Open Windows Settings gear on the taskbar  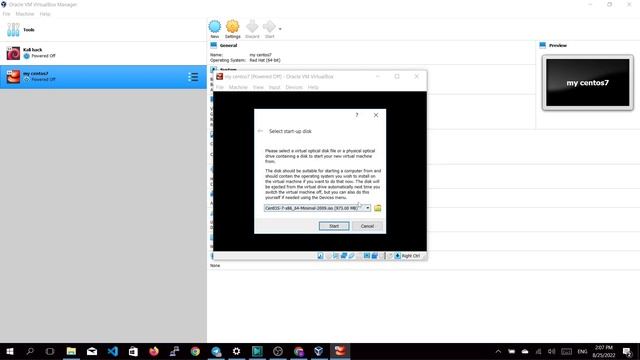236,351
